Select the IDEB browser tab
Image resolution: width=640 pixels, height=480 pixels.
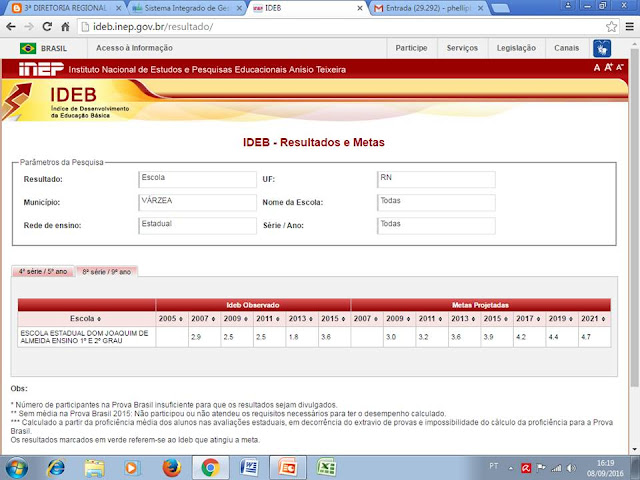point(308,8)
